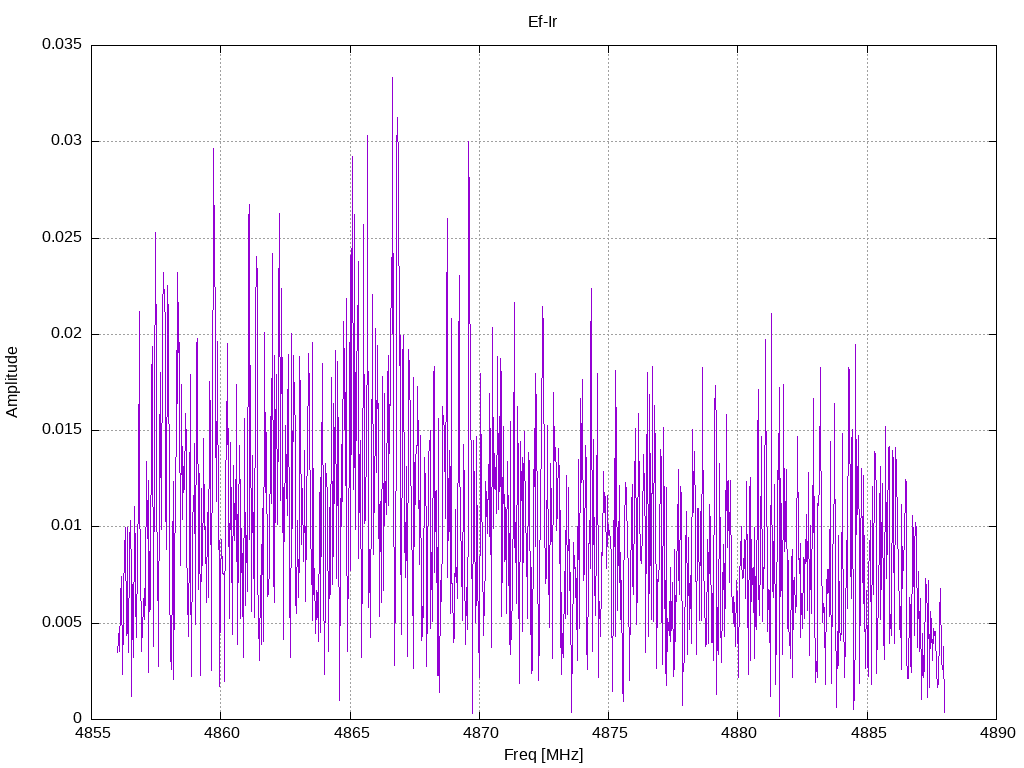Click the 4880 x-axis tick label
The image size is (1024, 768).
(738, 733)
